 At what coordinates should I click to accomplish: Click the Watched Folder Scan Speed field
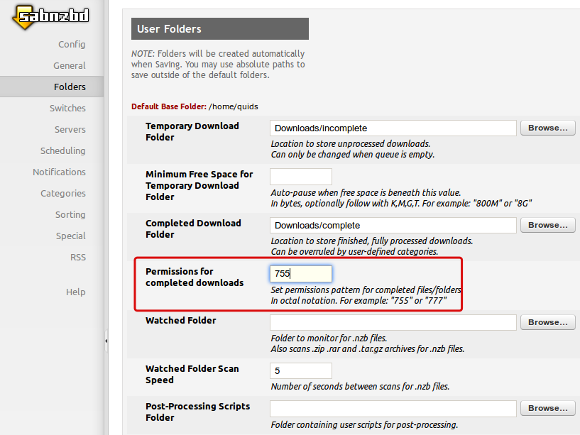(x=301, y=371)
